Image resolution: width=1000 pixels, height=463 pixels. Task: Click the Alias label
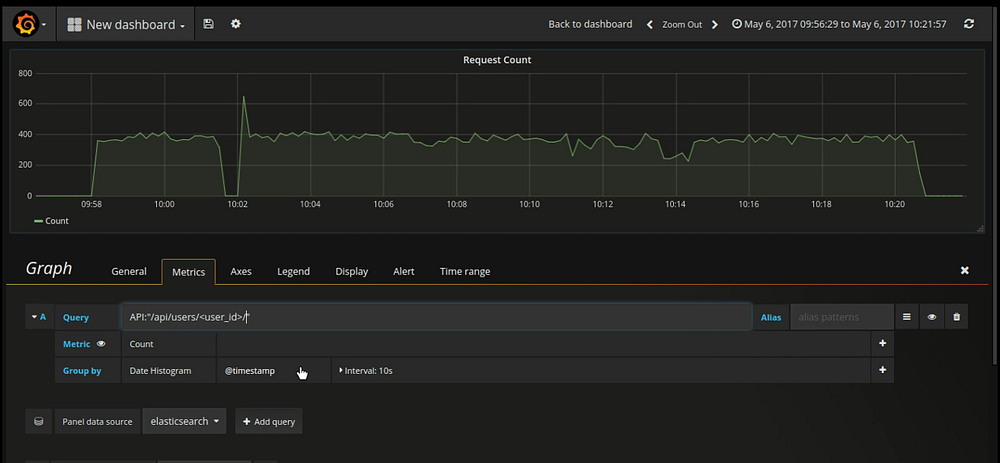point(771,317)
